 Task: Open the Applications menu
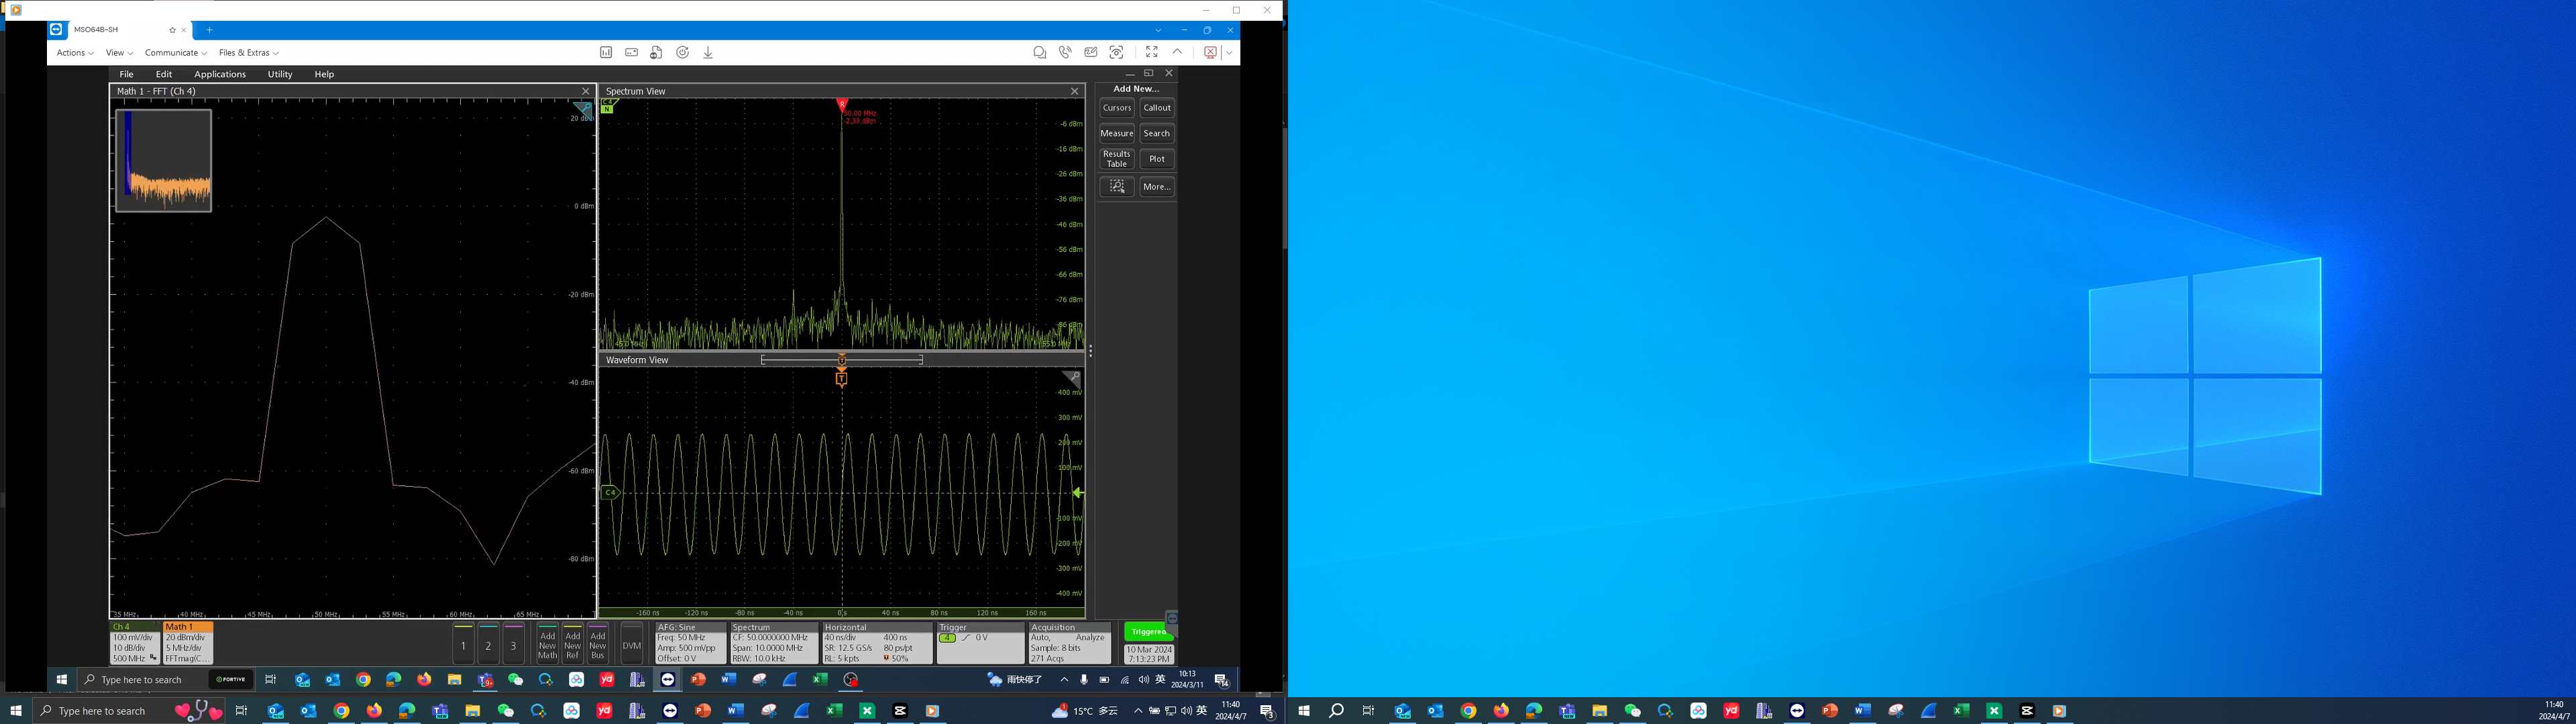tap(220, 74)
